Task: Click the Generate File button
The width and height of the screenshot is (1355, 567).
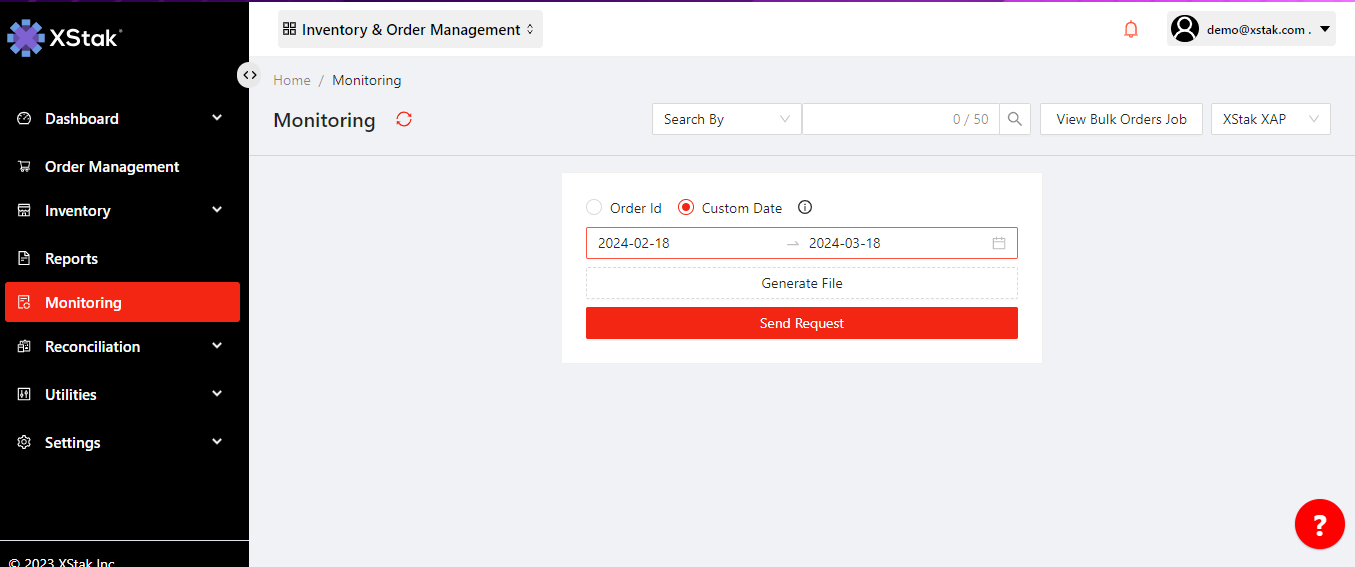Action: (801, 283)
